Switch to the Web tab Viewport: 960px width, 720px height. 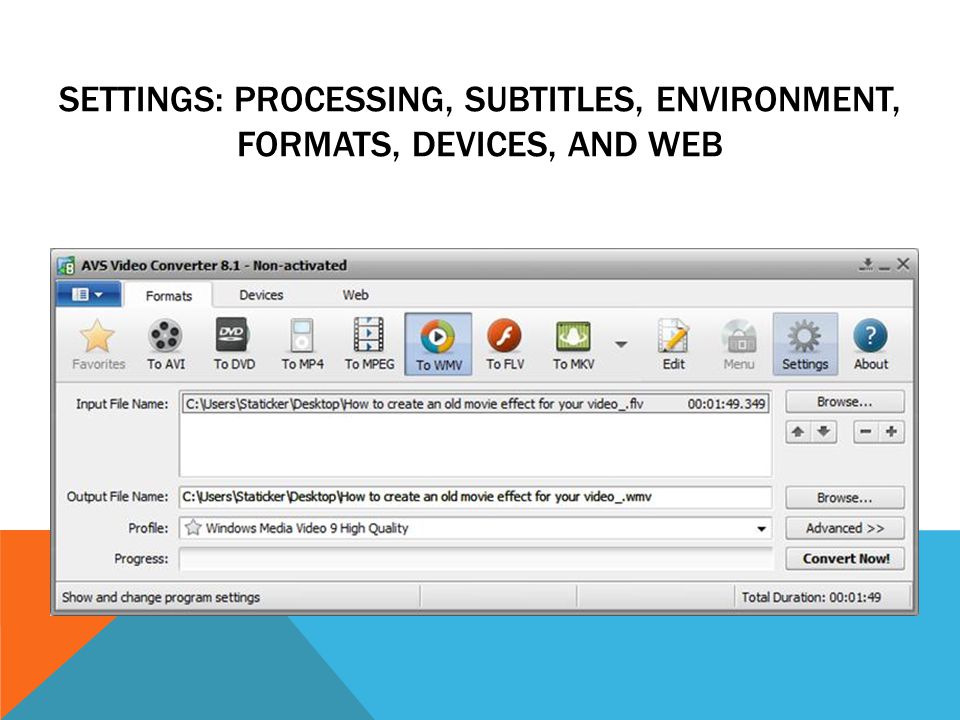(355, 295)
